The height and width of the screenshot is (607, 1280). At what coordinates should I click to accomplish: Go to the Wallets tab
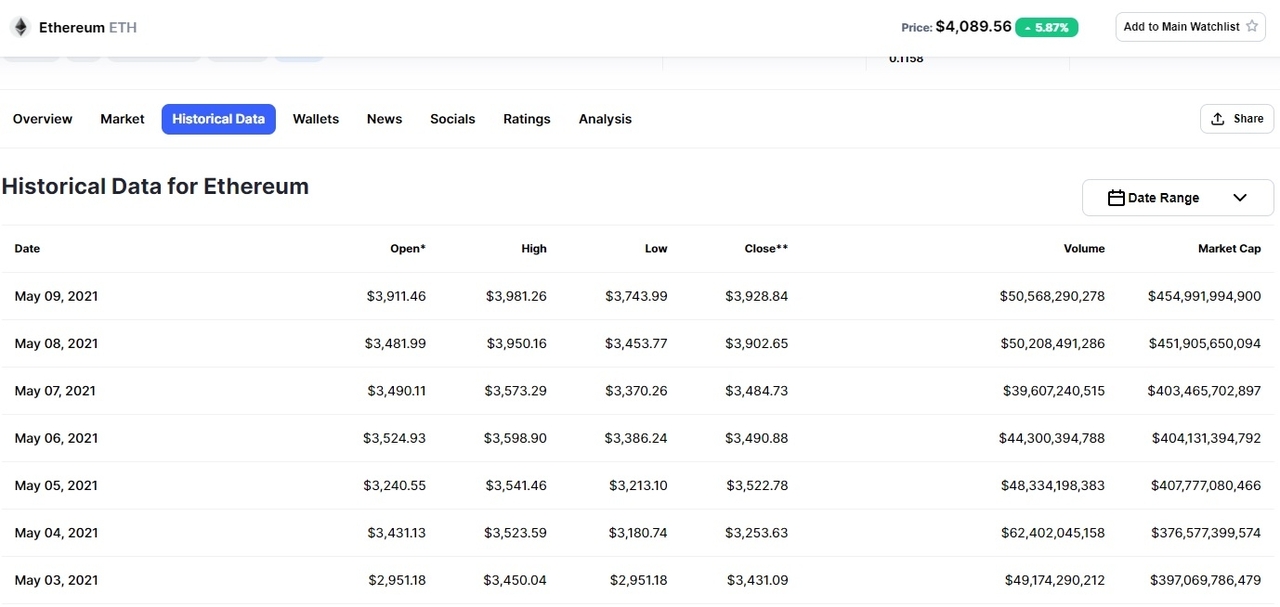(315, 119)
